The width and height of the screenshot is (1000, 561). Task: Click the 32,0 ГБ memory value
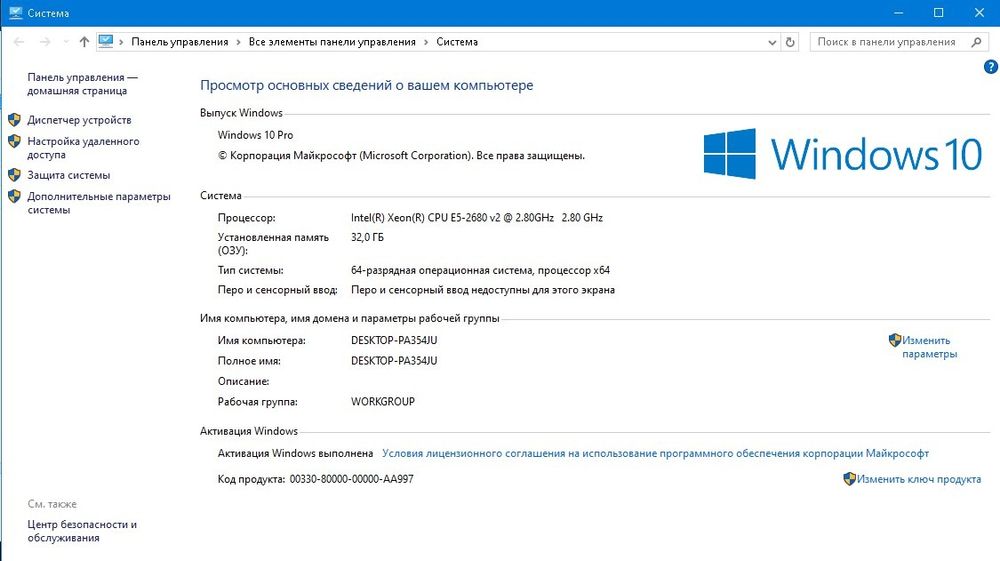pos(367,237)
